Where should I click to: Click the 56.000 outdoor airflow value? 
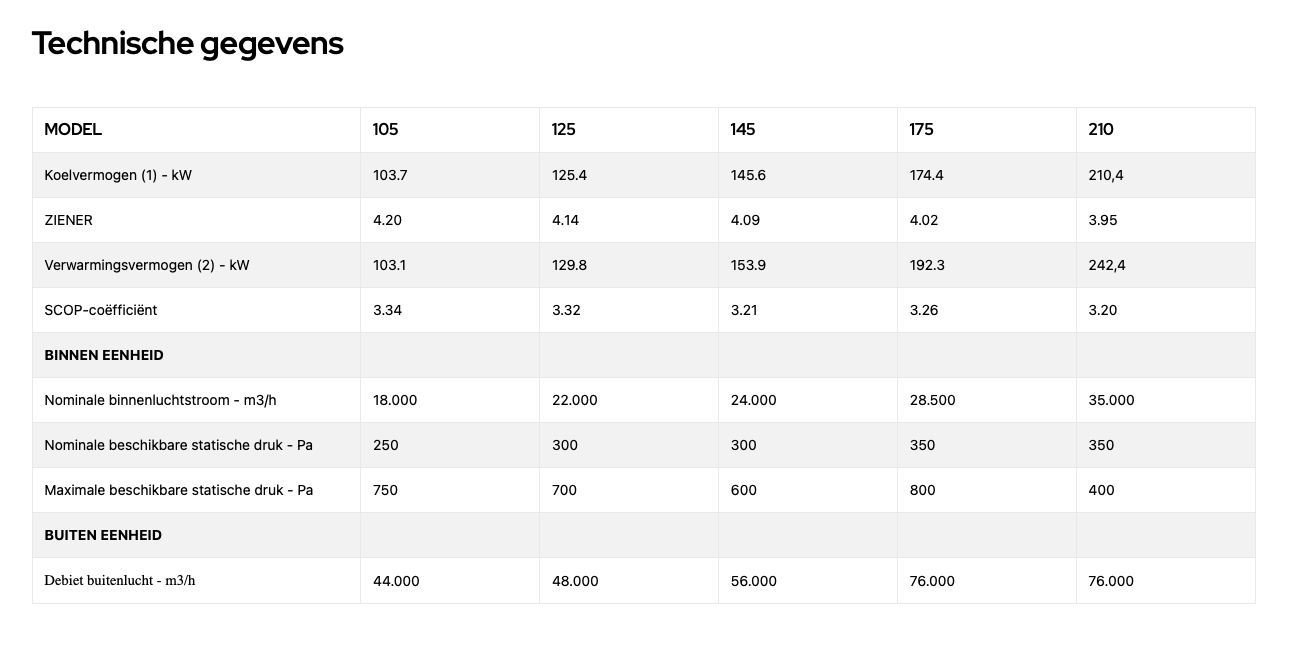tap(753, 581)
